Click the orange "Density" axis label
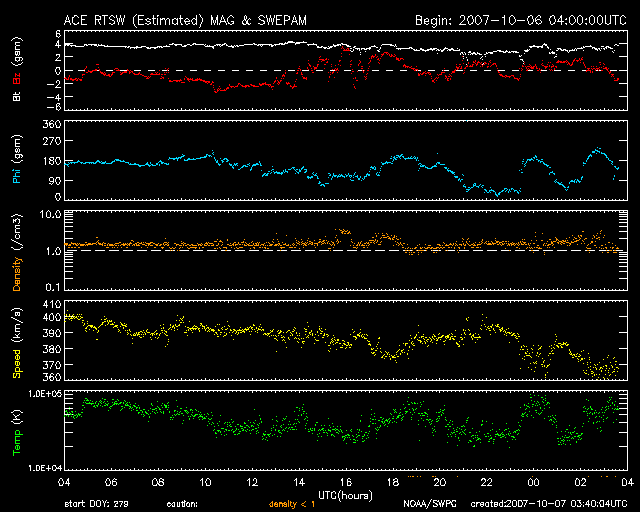Viewport: 640px width, 512px height. (17, 274)
